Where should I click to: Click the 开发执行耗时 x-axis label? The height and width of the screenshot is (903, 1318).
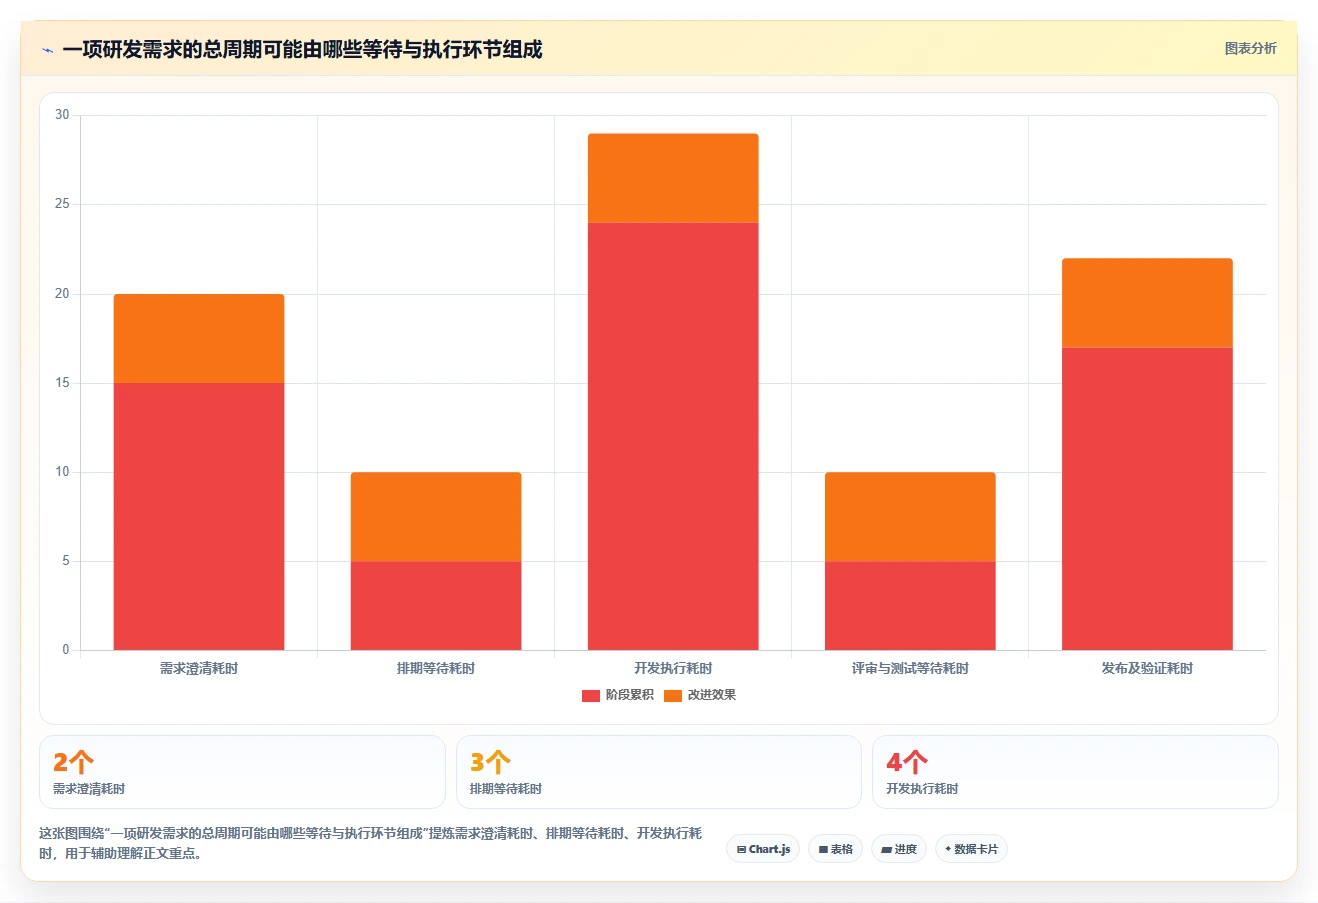(x=673, y=668)
